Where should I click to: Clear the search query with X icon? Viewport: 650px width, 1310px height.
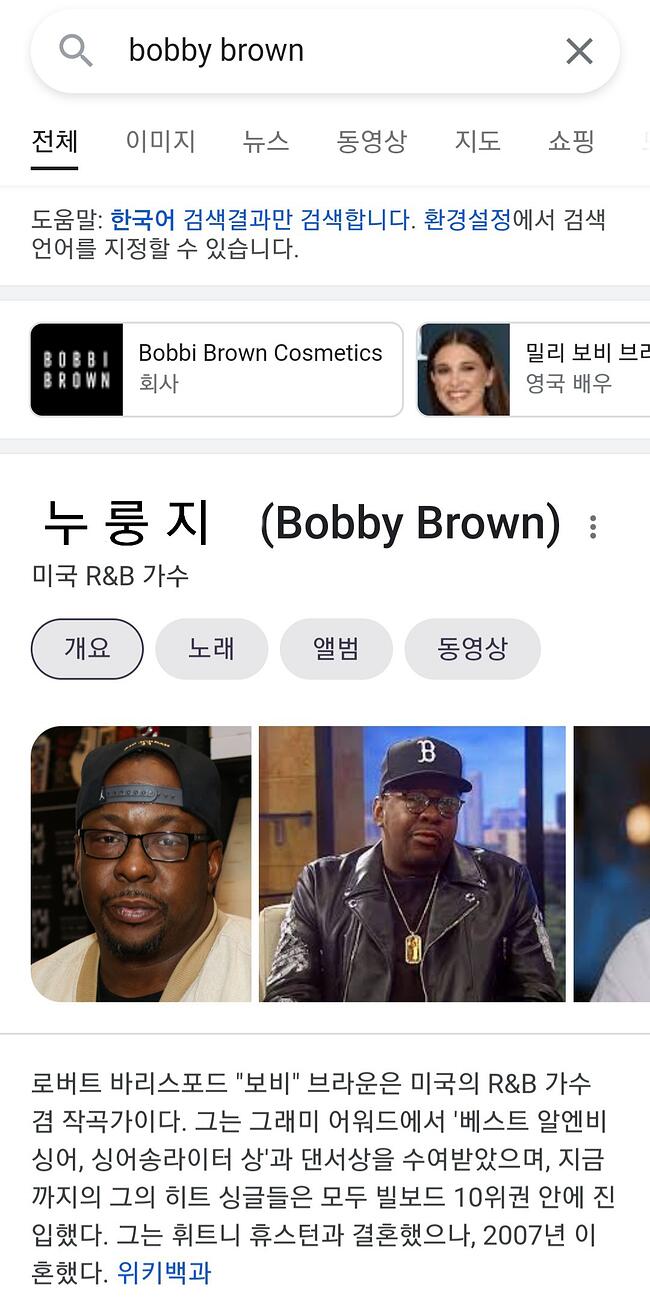pos(579,51)
